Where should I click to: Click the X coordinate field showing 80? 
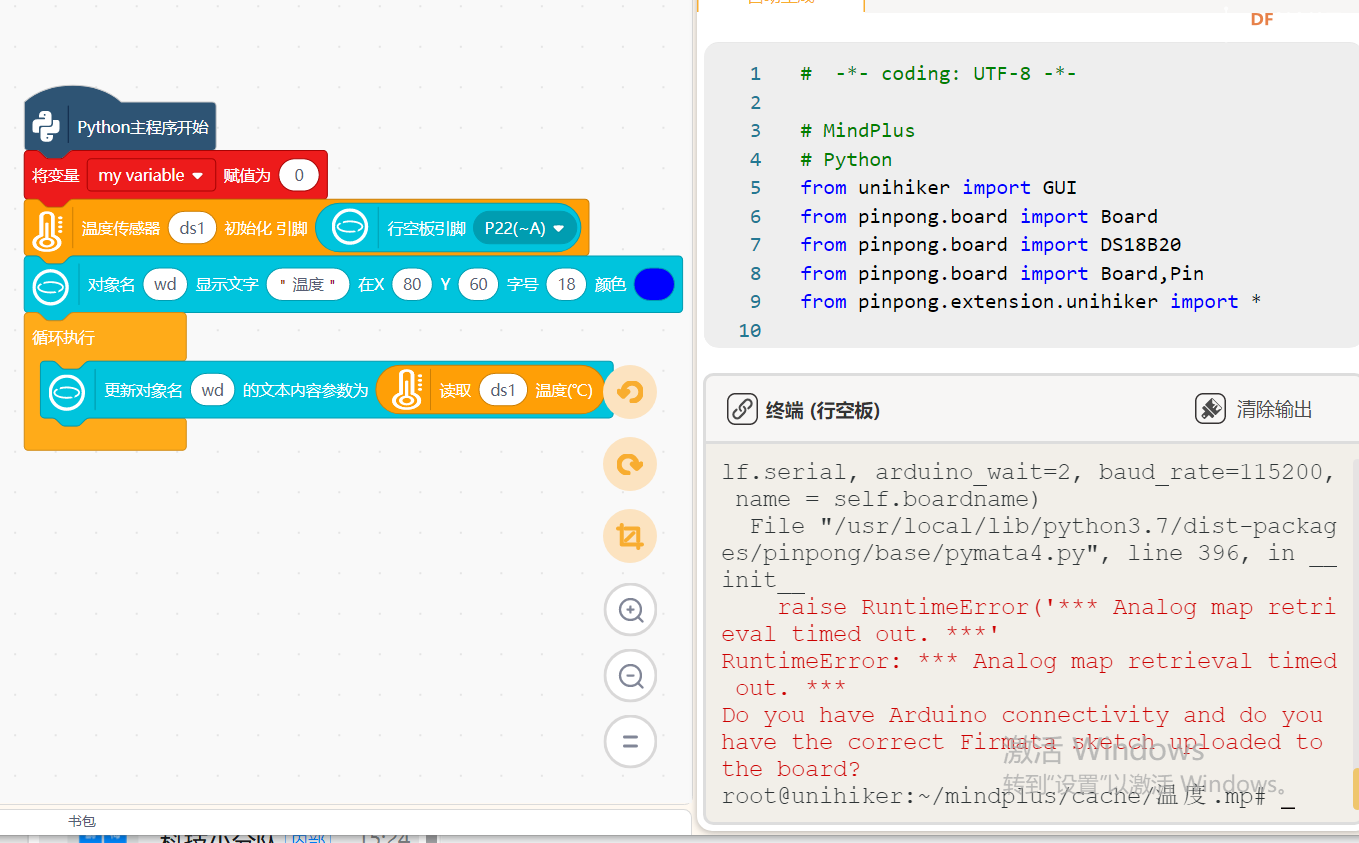(x=412, y=285)
